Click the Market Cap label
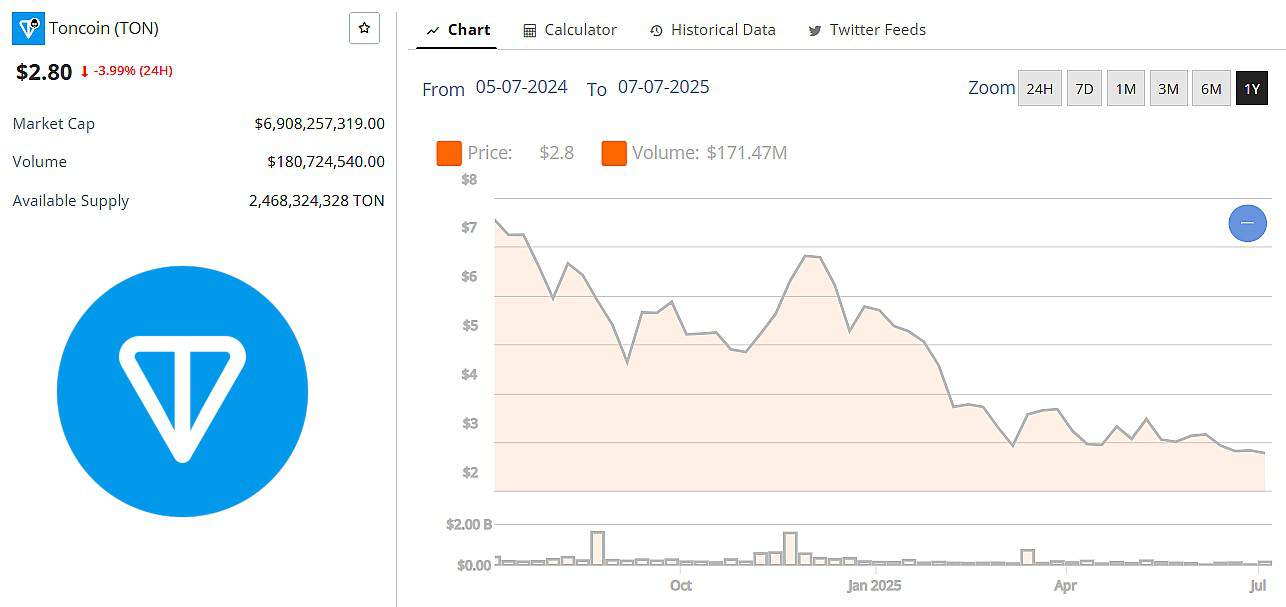This screenshot has width=1286, height=607. pos(54,124)
